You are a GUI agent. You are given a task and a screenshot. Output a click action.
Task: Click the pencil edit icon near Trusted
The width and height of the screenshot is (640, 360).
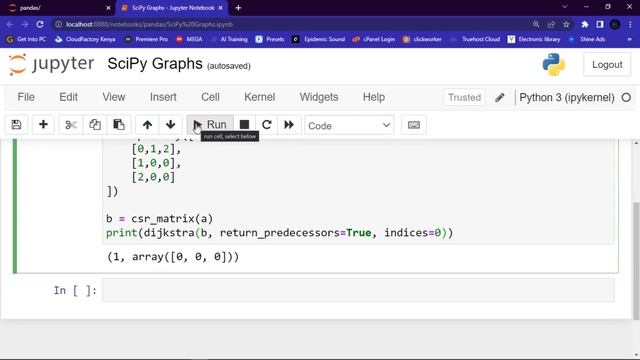pos(500,98)
